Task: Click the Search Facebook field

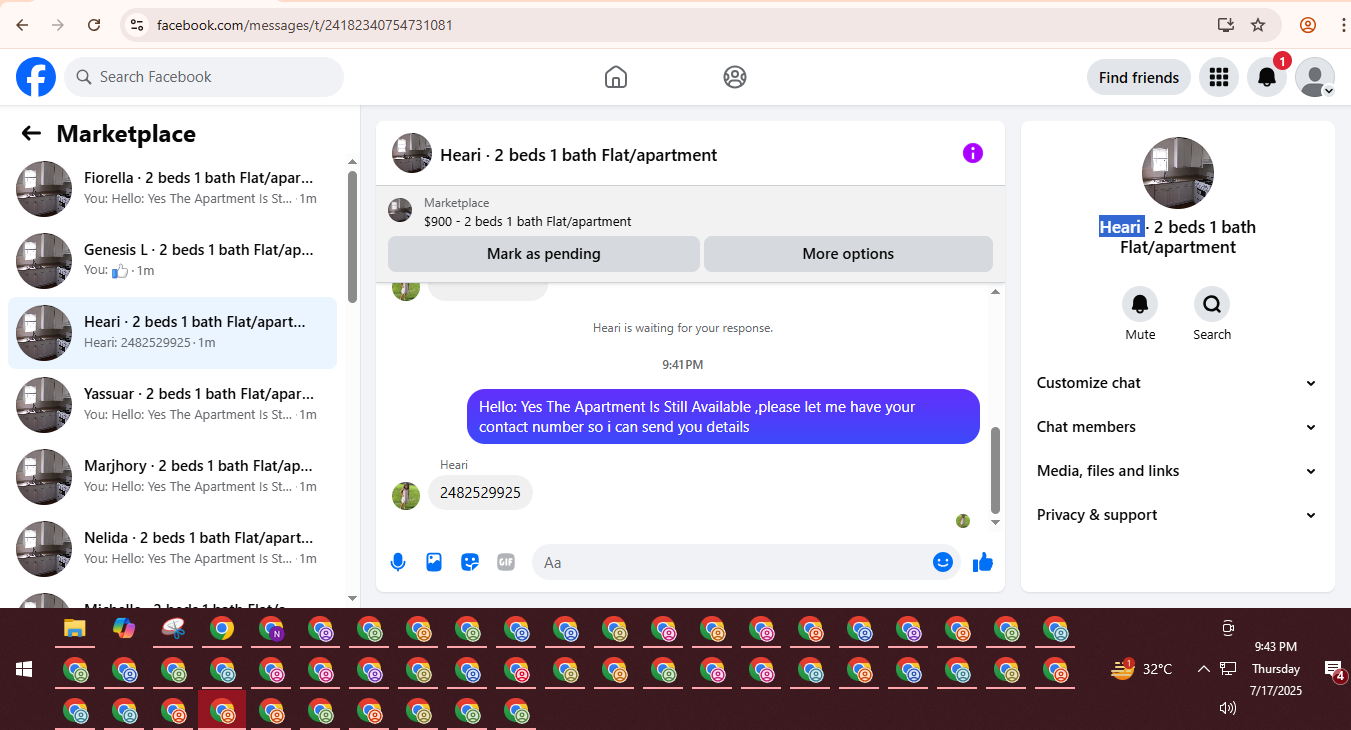Action: pyautogui.click(x=204, y=77)
